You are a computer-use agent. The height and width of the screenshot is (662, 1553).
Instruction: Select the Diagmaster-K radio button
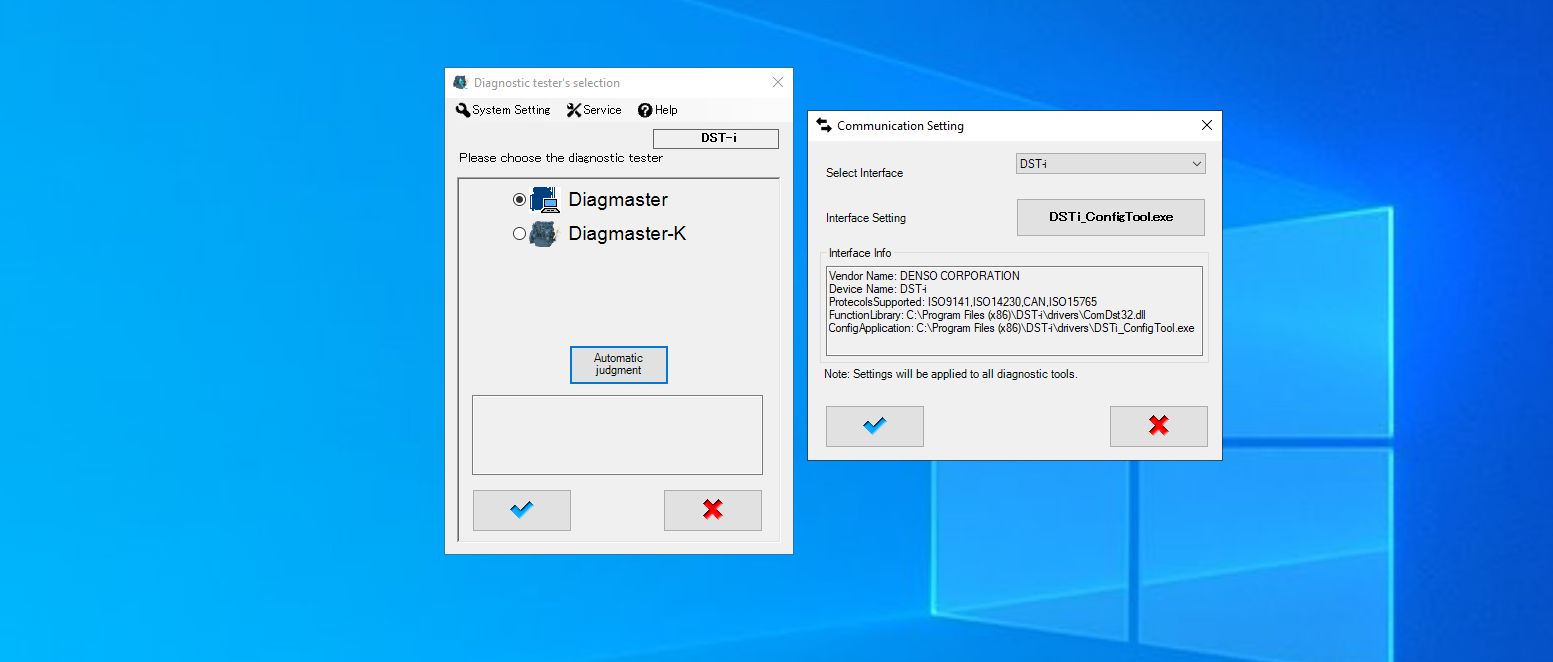pos(519,233)
